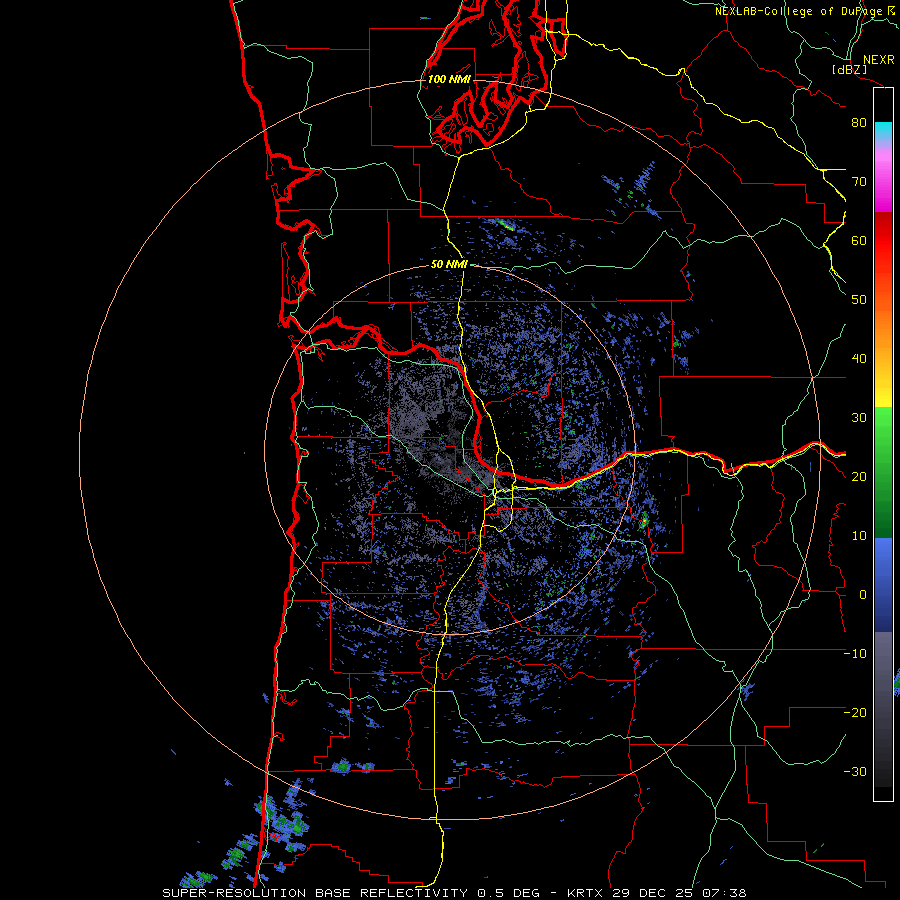Click the [dBZ] units label
The height and width of the screenshot is (900, 900).
(x=849, y=70)
